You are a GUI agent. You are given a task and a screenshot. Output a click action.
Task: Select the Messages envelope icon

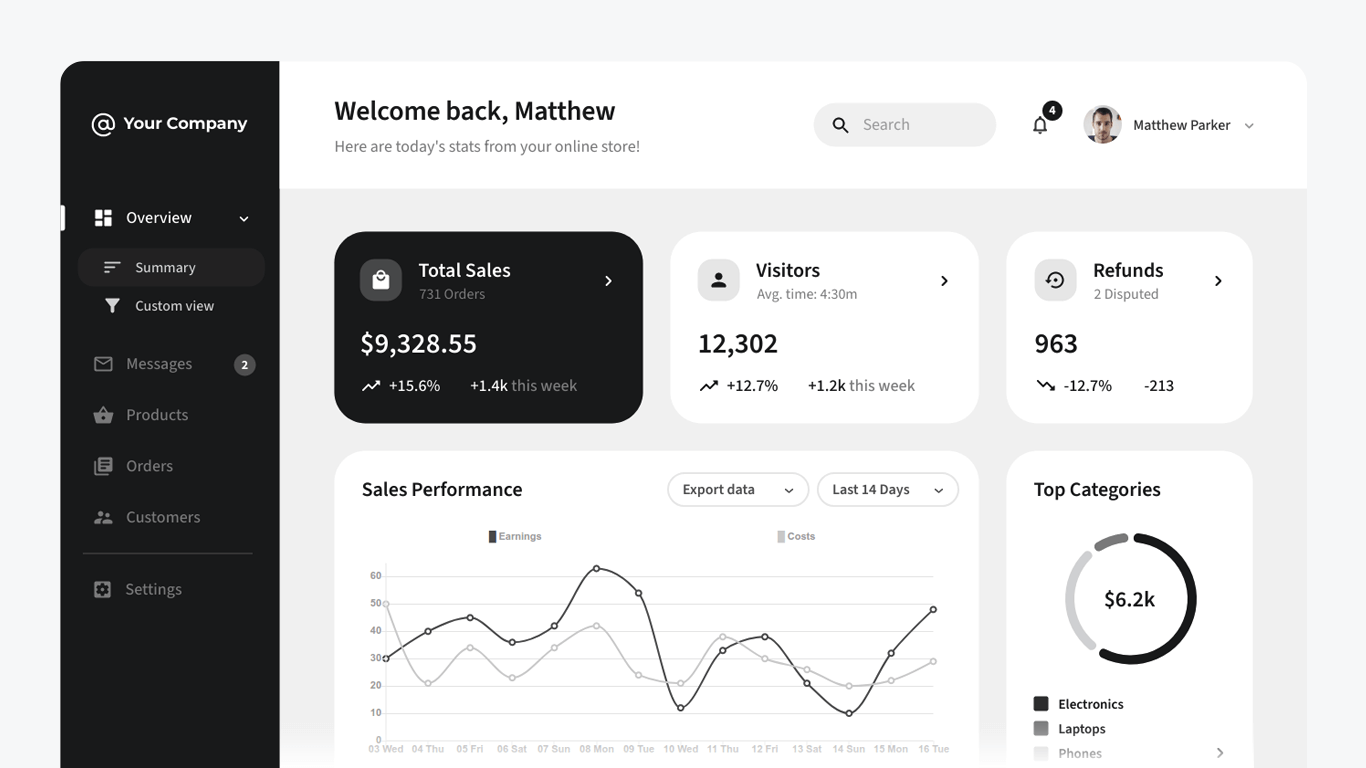pyautogui.click(x=102, y=363)
